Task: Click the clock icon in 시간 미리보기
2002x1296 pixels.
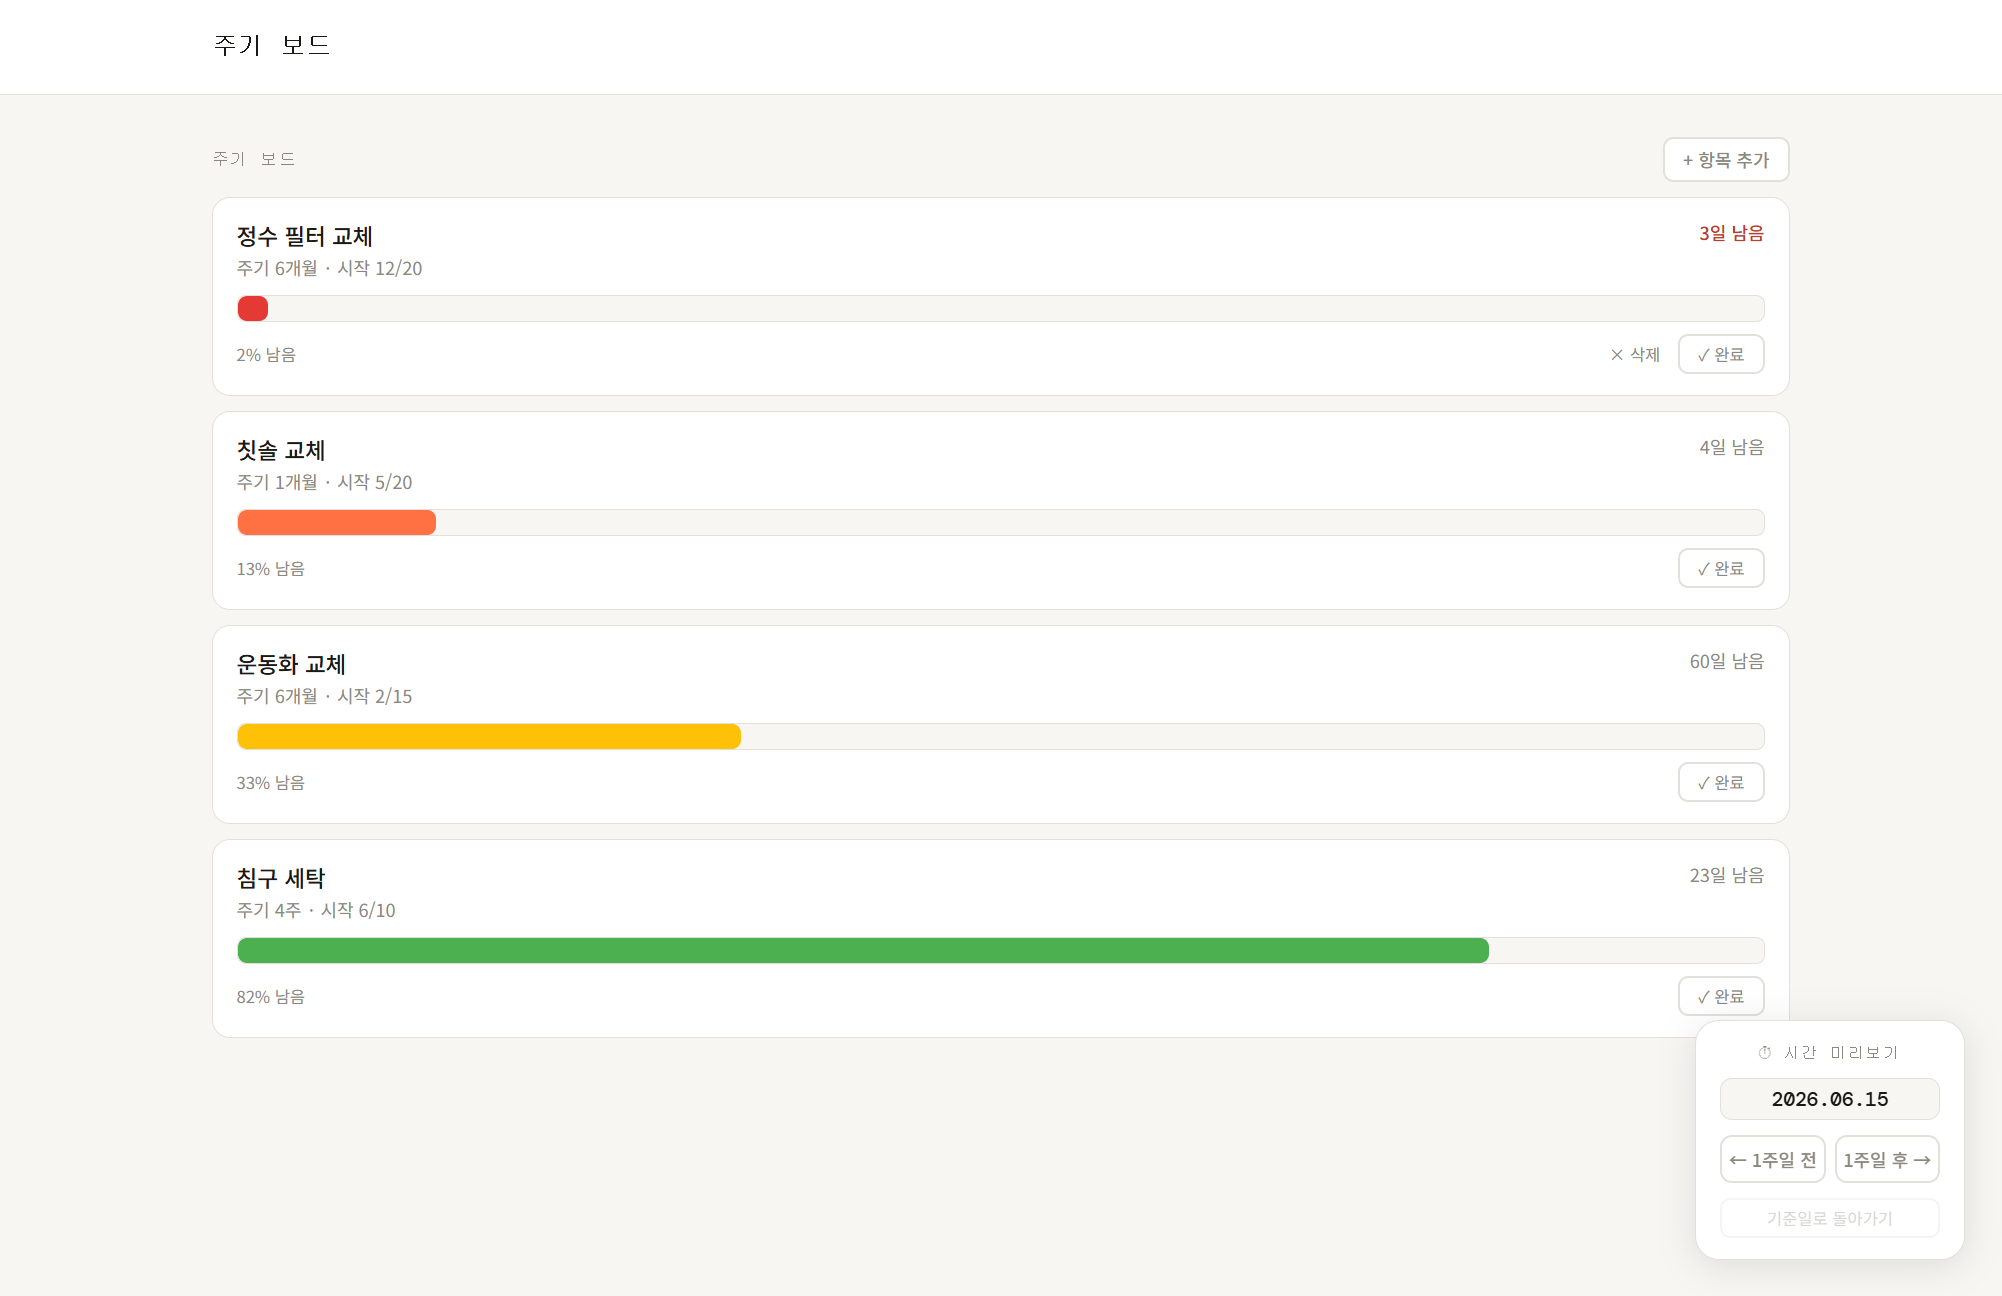Action: click(1765, 1053)
